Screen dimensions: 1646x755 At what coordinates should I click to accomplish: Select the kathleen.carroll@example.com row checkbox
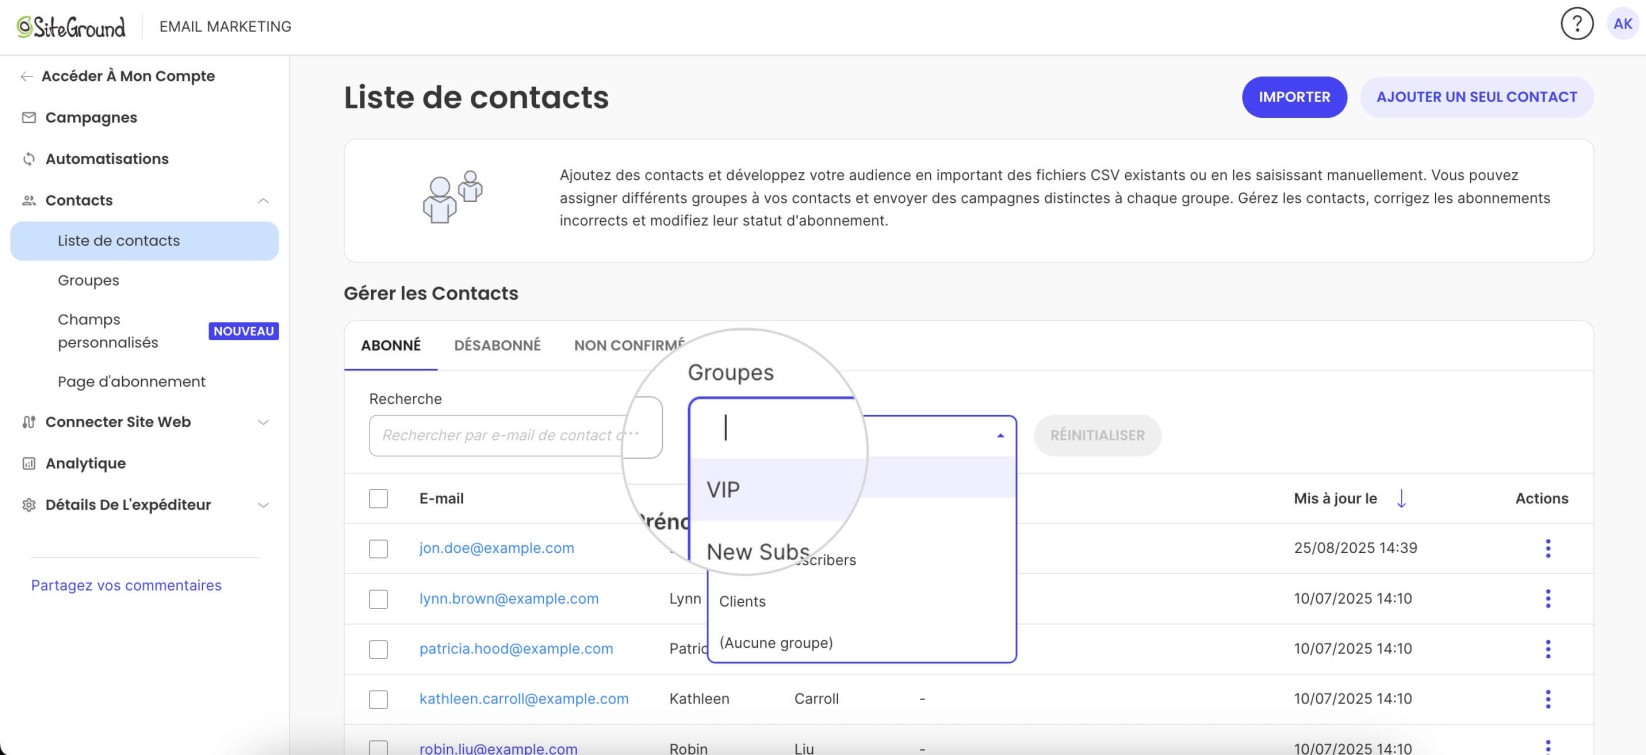(378, 700)
